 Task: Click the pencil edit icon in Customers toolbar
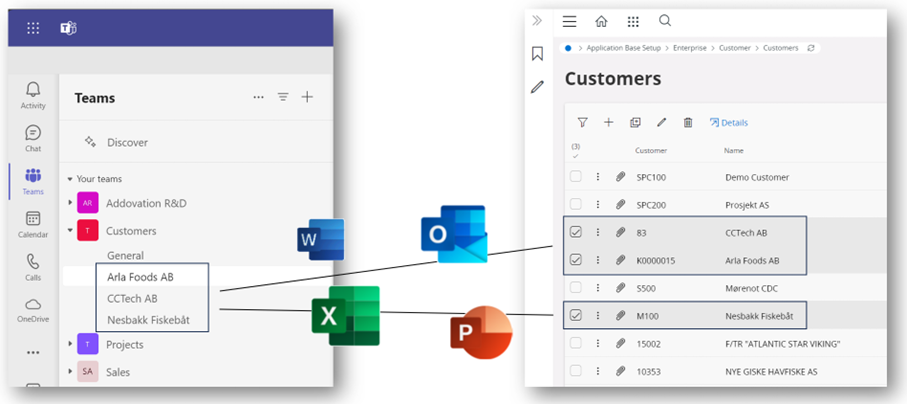[x=661, y=122]
